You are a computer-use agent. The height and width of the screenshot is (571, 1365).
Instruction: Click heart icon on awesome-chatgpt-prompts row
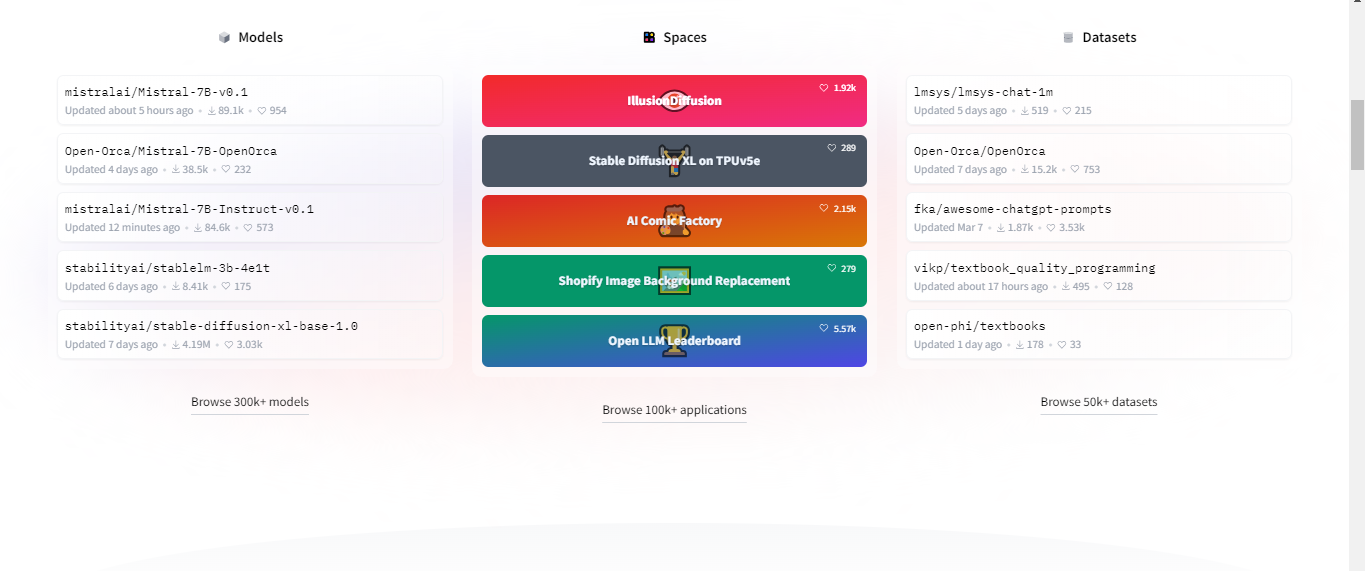[1052, 228]
